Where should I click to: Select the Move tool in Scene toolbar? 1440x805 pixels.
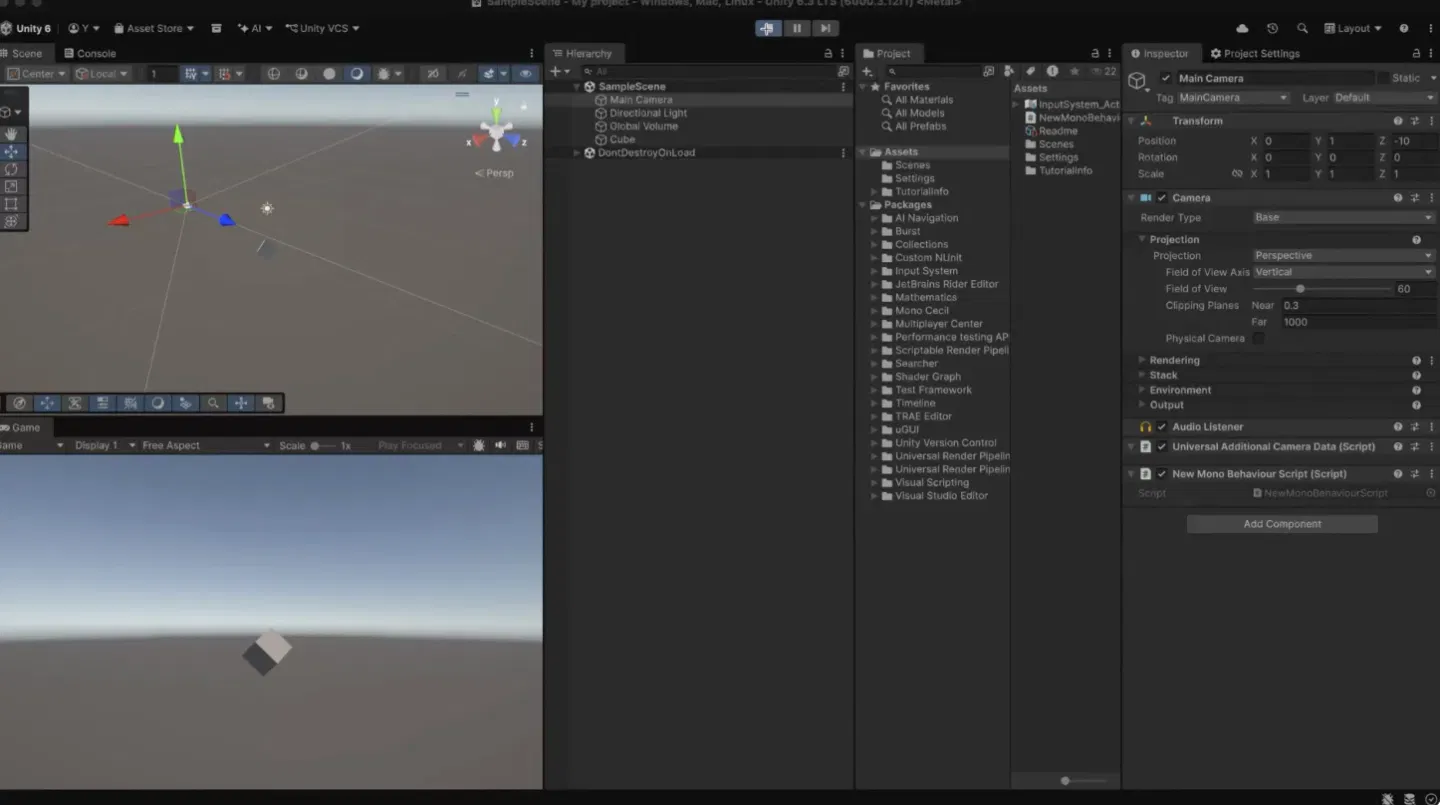pos(12,152)
